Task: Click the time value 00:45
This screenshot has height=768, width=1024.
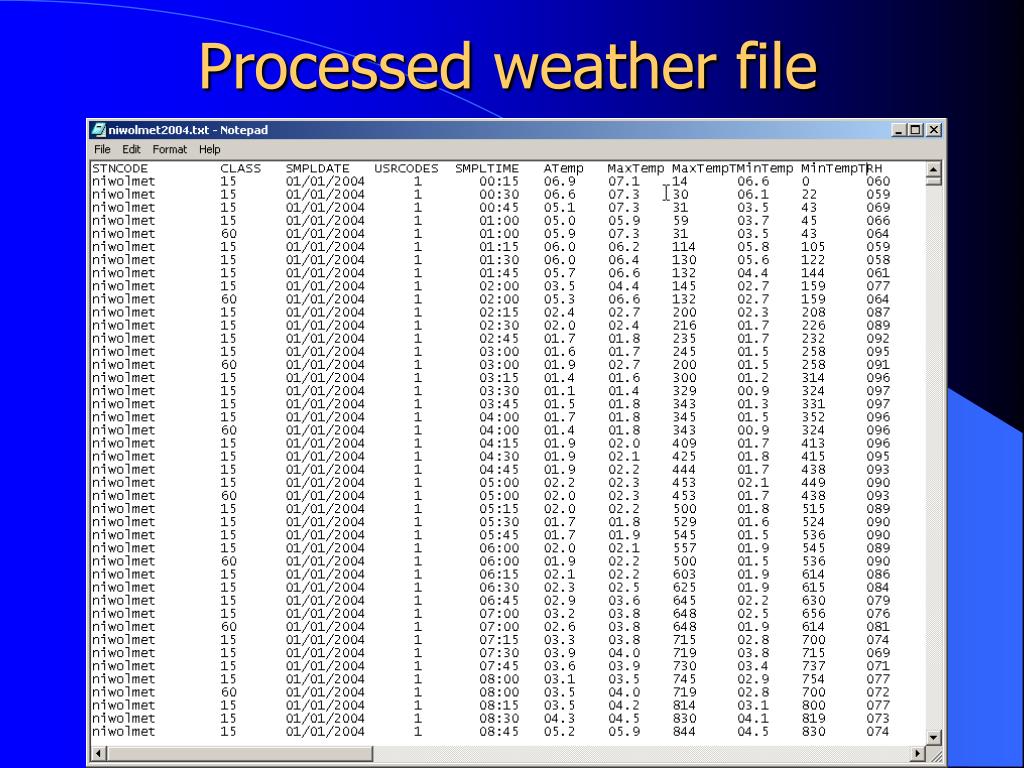Action: pos(499,208)
